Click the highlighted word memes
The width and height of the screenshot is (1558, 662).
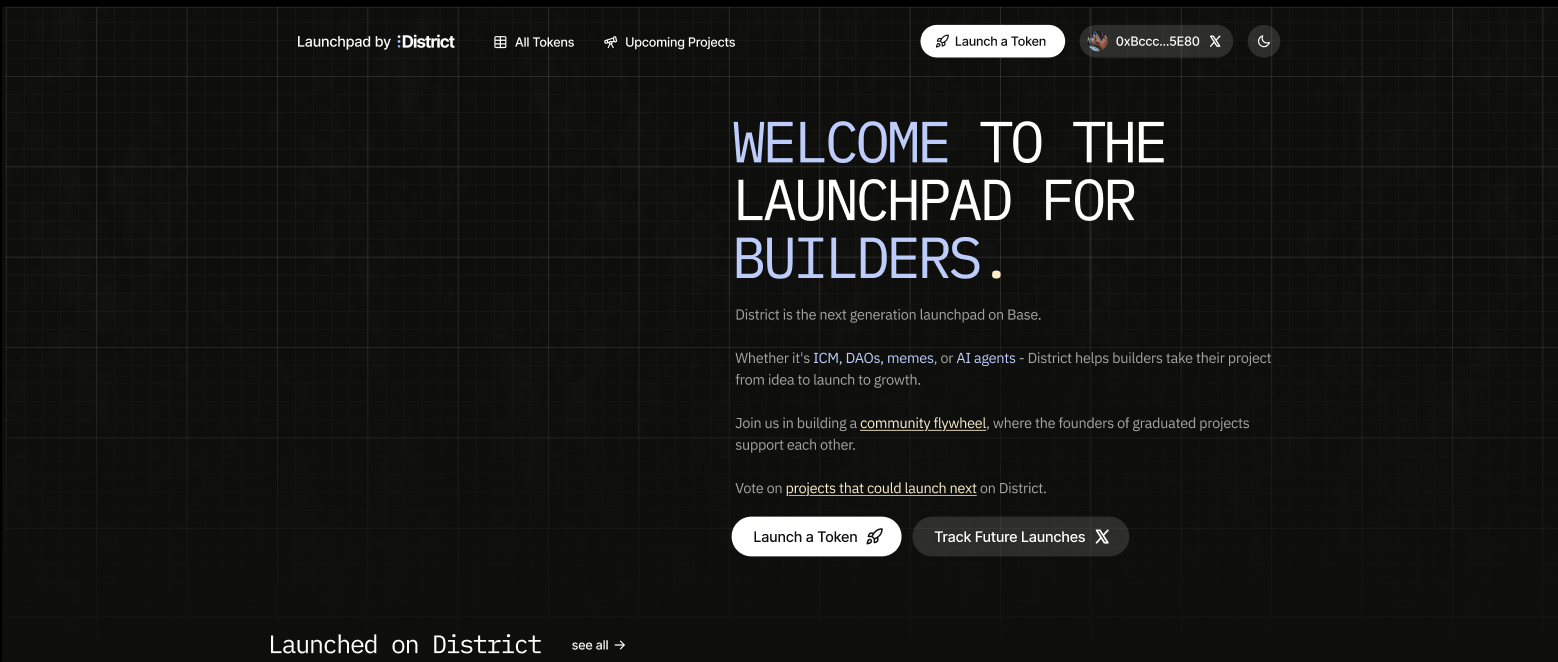(x=910, y=358)
